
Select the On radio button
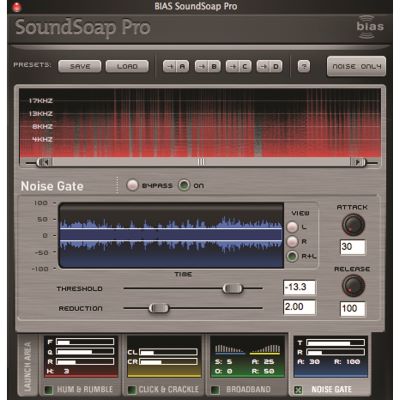184,185
